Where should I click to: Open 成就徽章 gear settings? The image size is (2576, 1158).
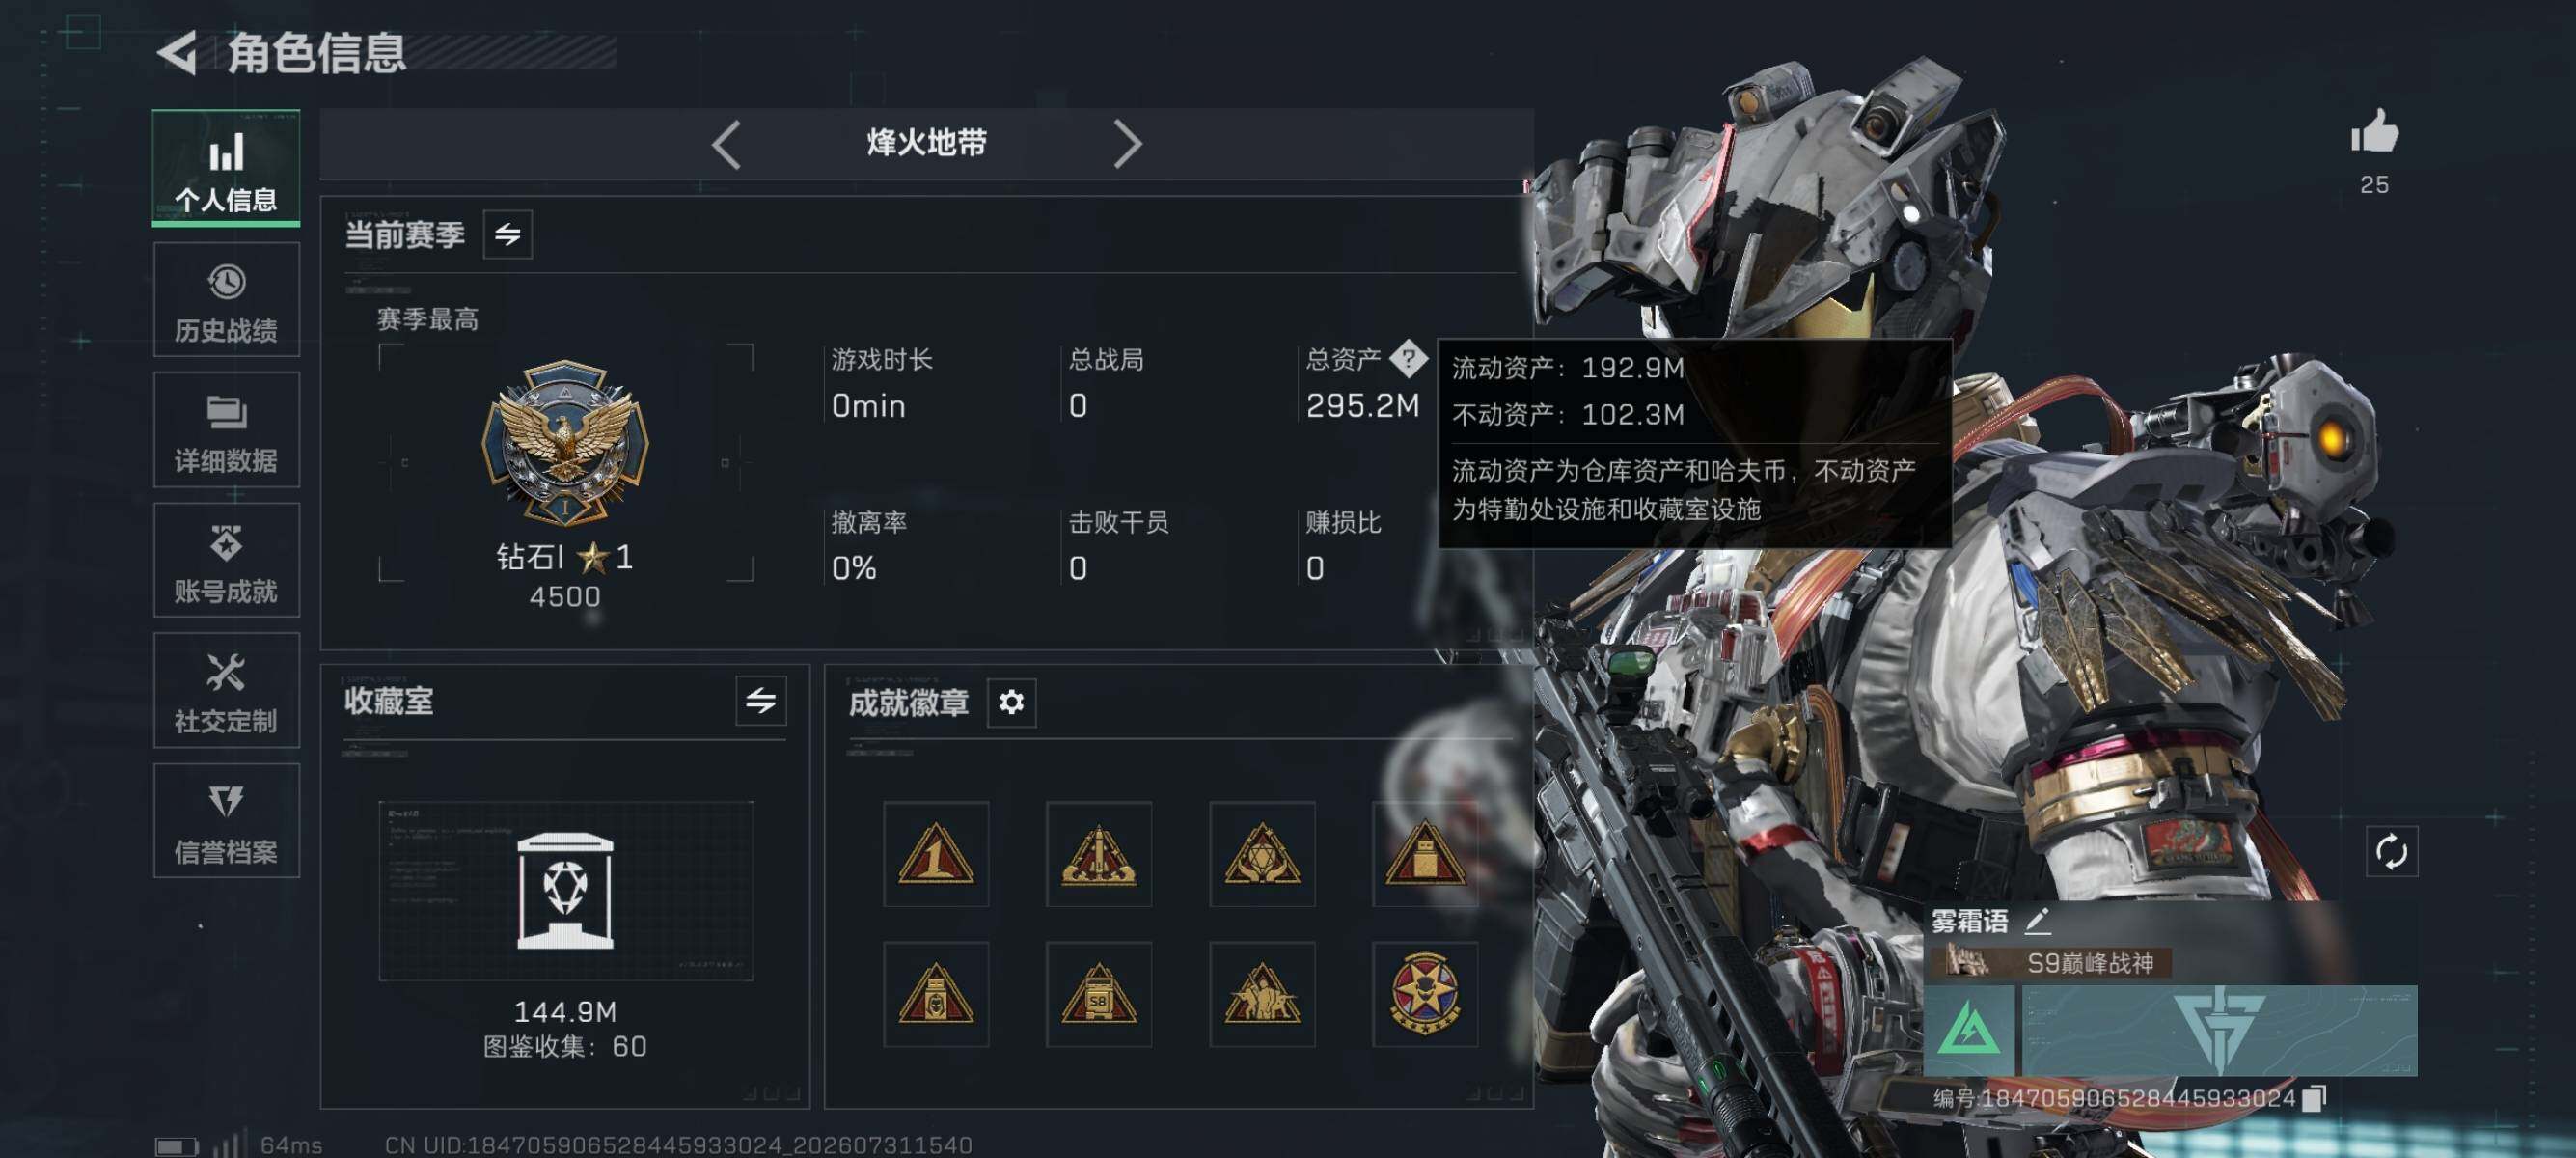pos(1011,702)
